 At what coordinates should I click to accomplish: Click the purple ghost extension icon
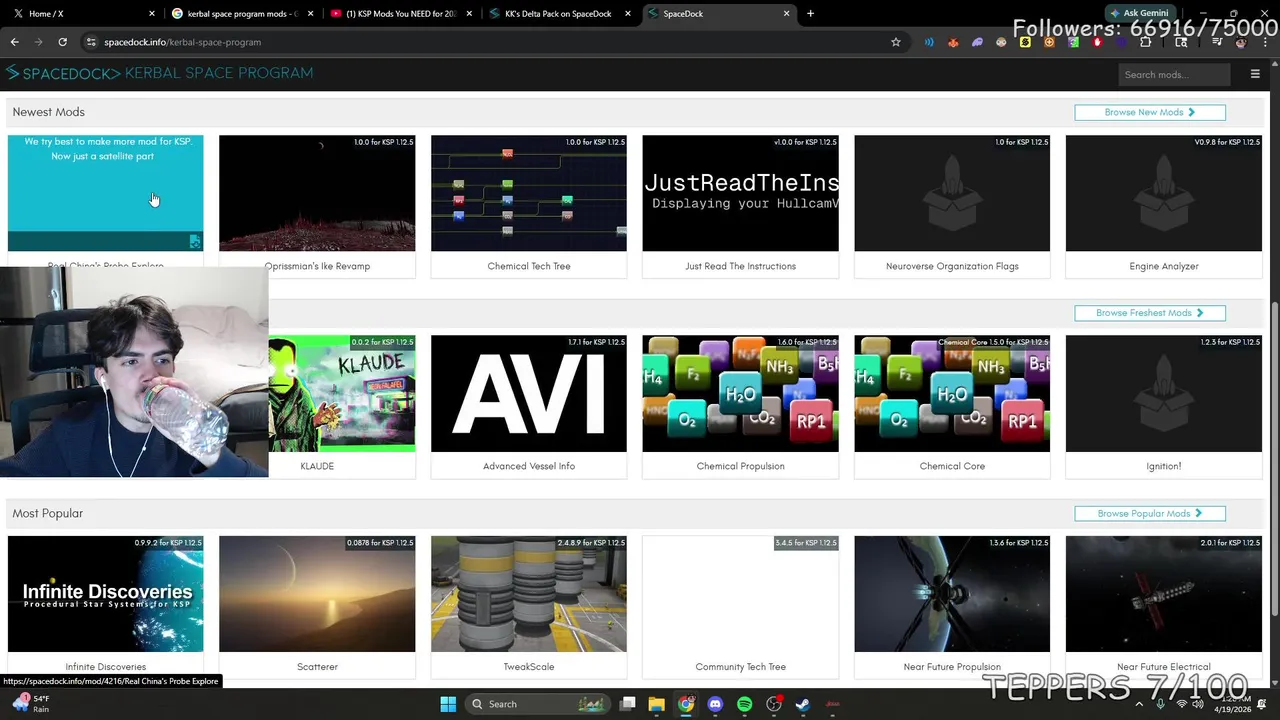pyautogui.click(x=977, y=42)
